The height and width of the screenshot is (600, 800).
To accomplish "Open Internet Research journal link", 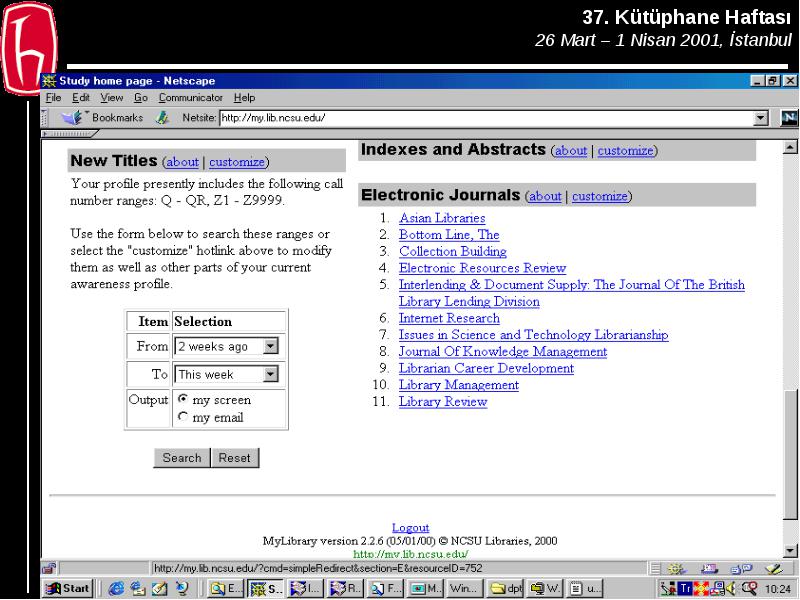I will (x=449, y=318).
